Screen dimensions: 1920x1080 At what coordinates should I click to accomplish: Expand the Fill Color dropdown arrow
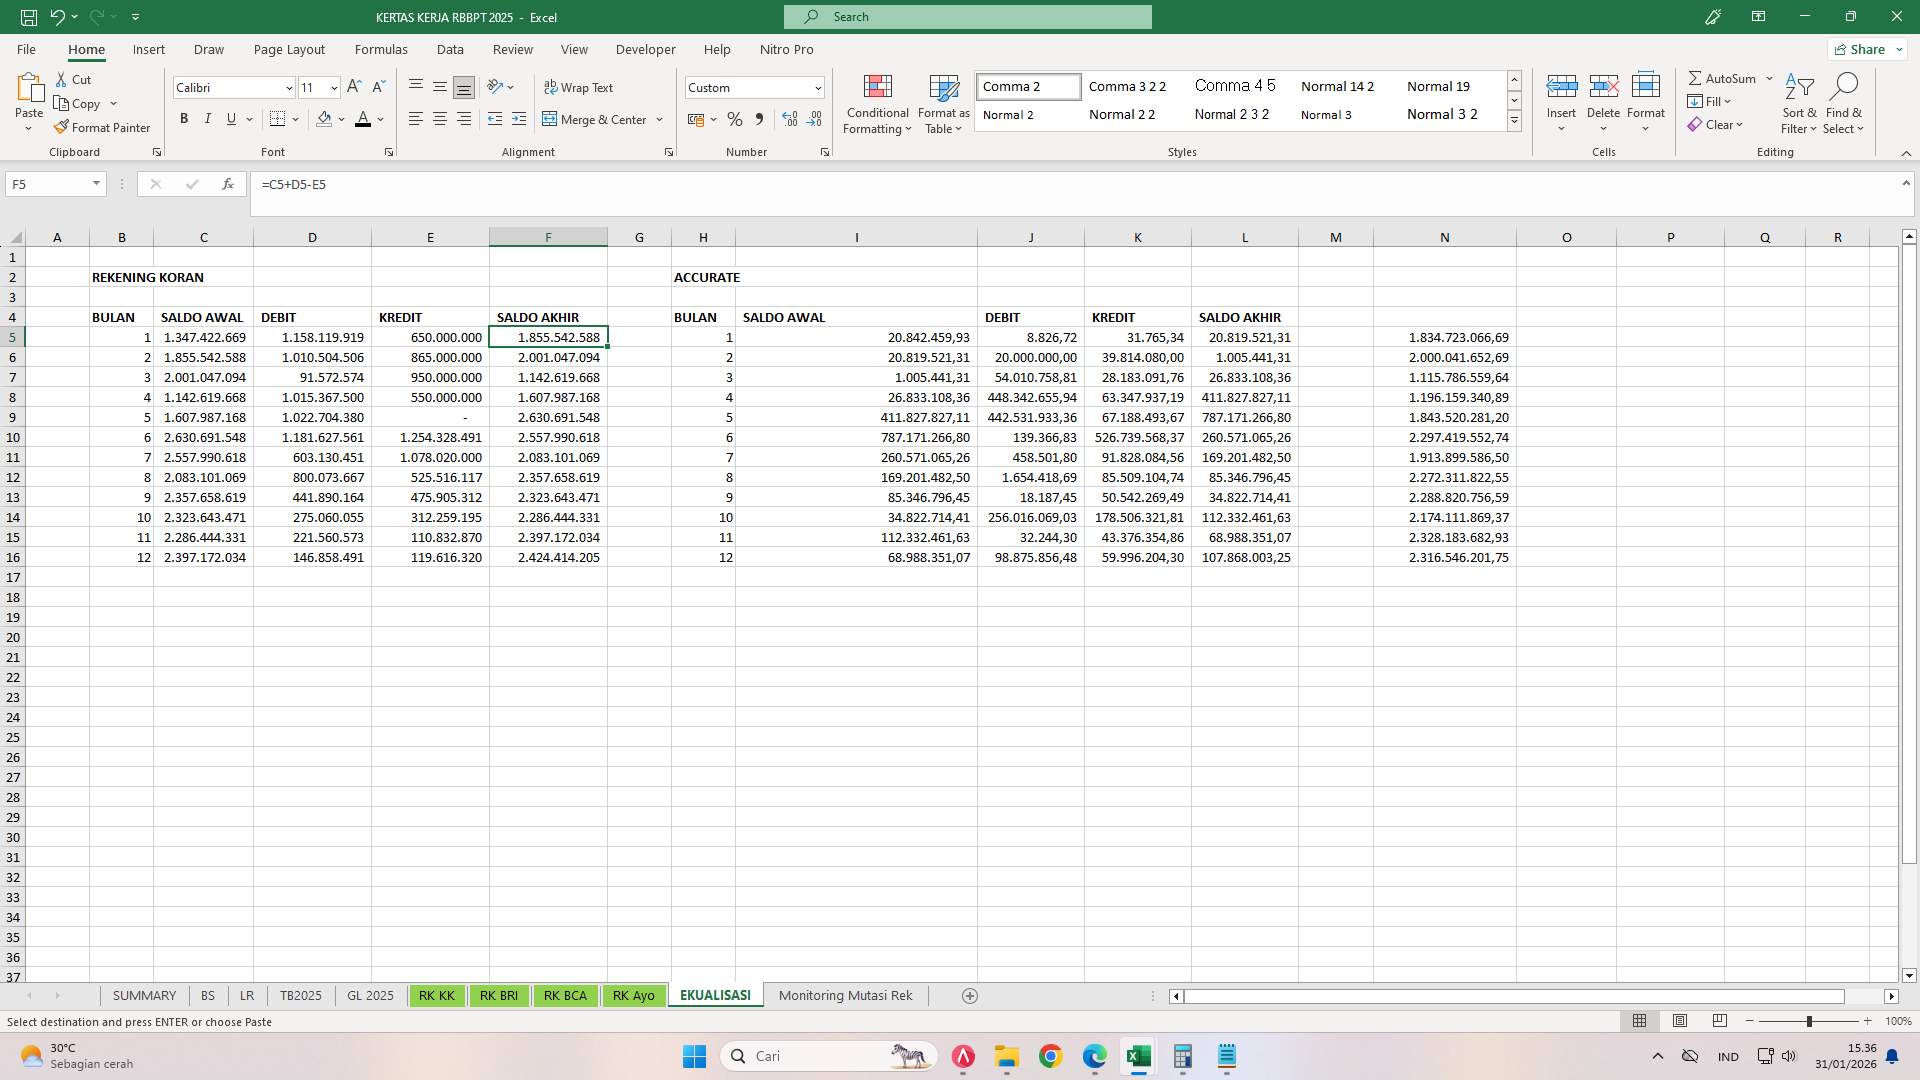tap(341, 119)
